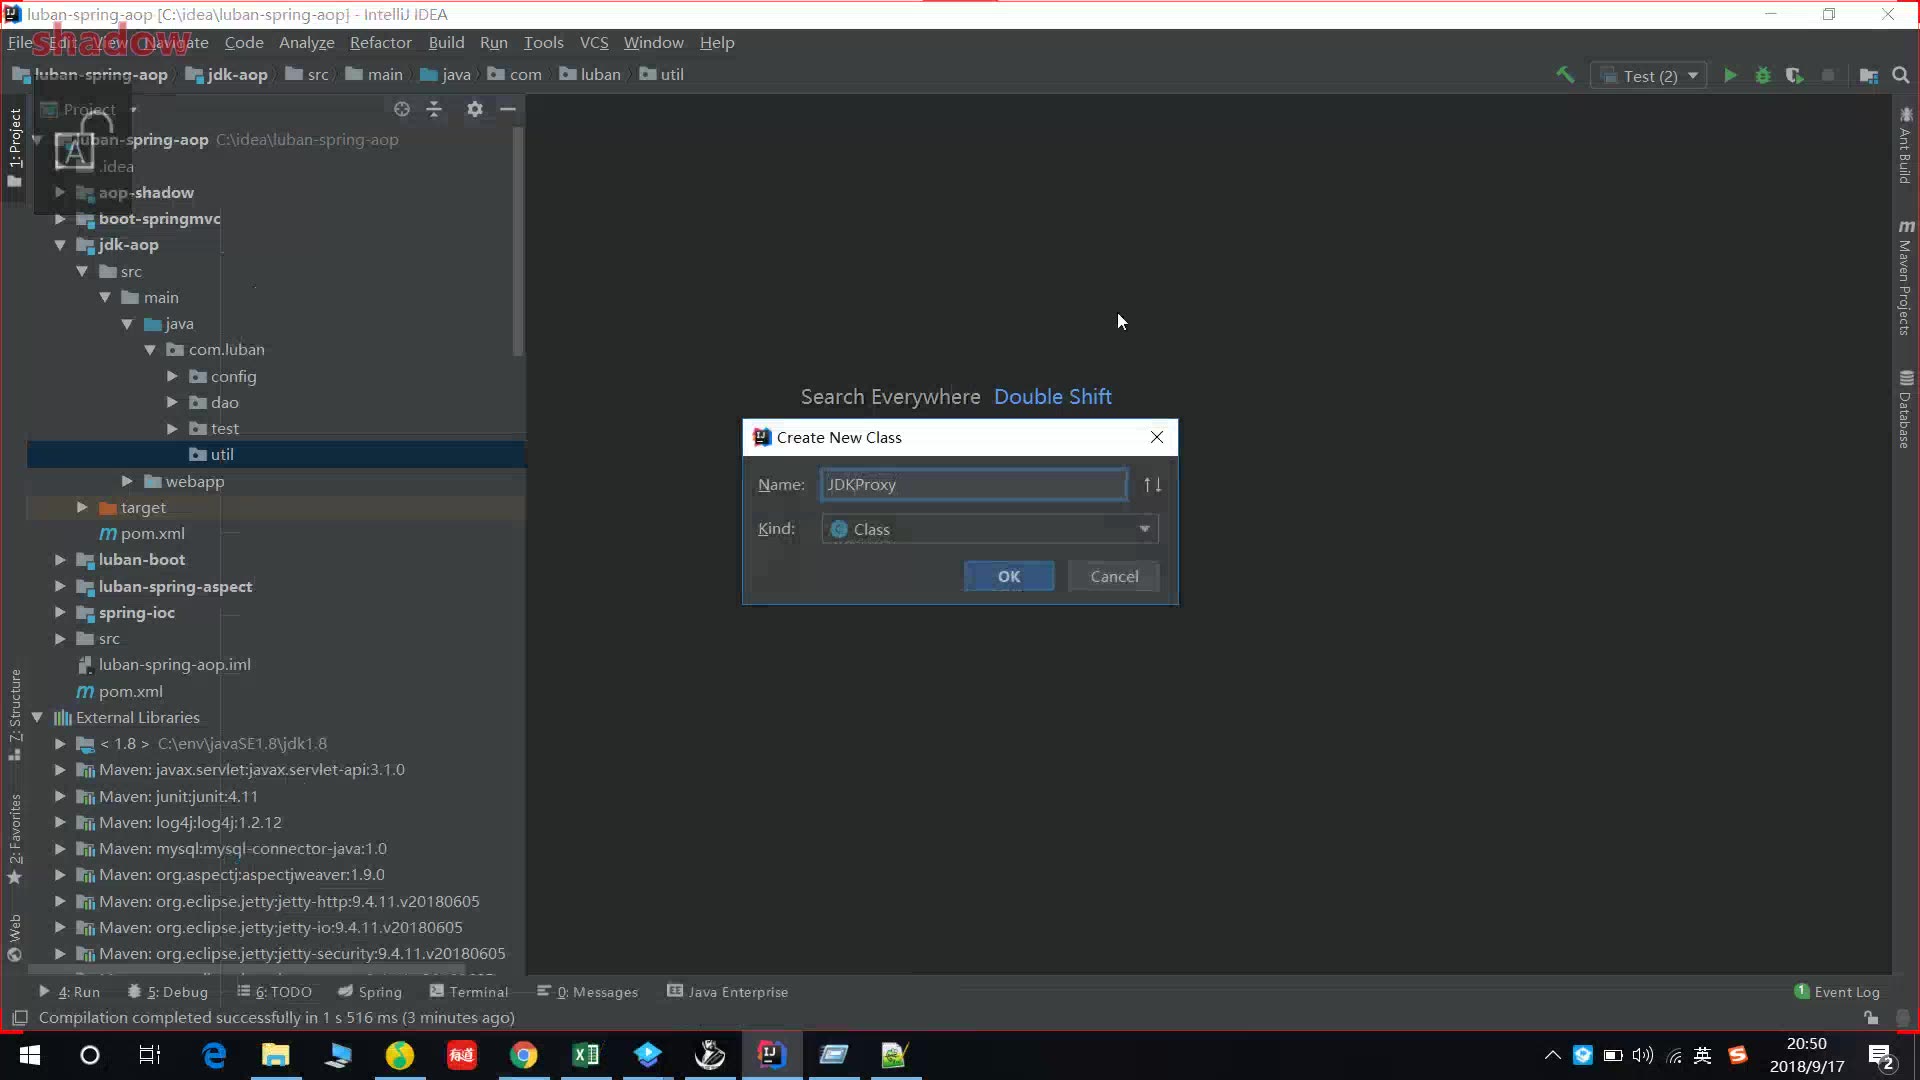Toggle the Database side panel
This screenshot has width=1920, height=1080.
click(x=1905, y=410)
